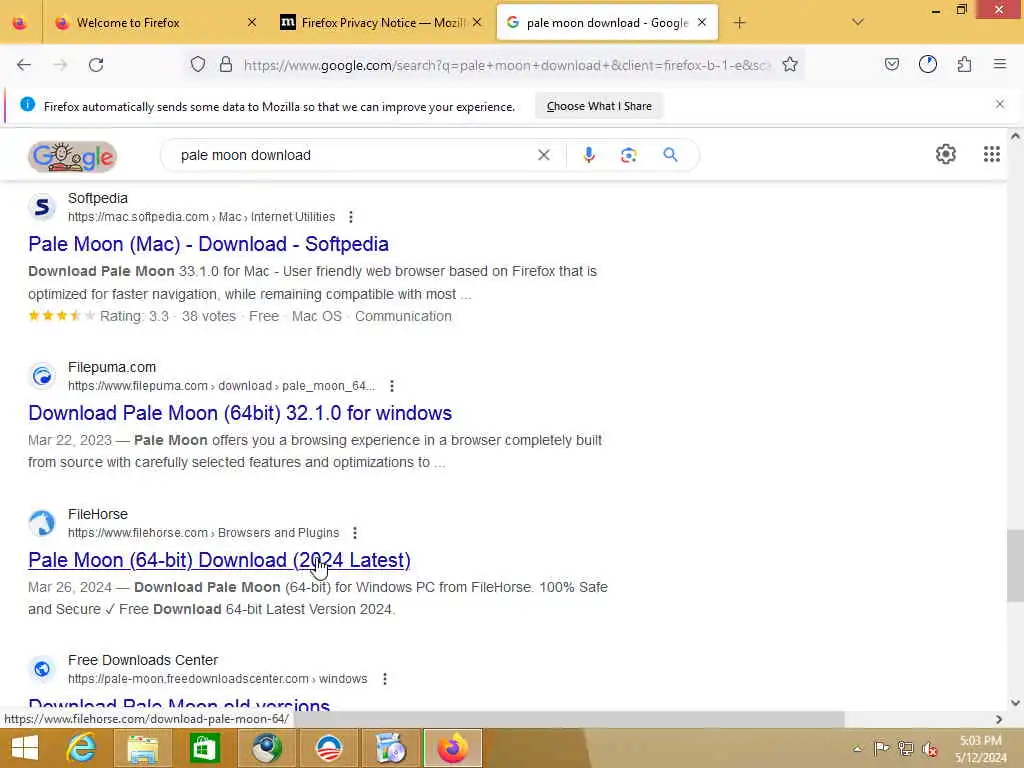This screenshot has height=768, width=1024.
Task: Focus the Google search box
Action: click(x=353, y=155)
